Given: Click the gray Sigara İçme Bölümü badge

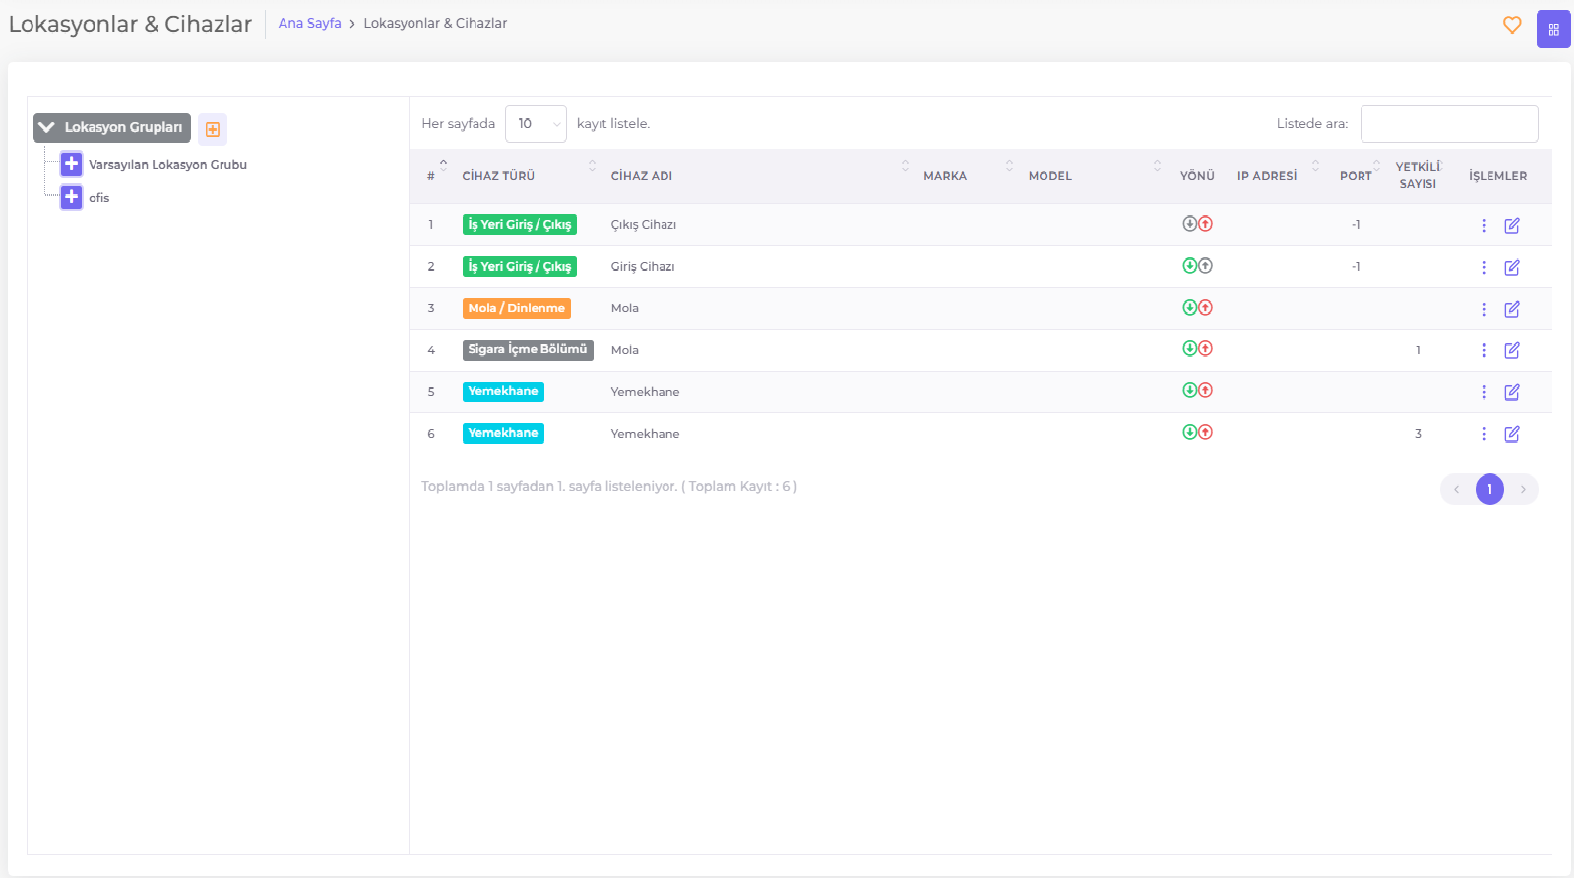Looking at the screenshot, I should click(528, 350).
